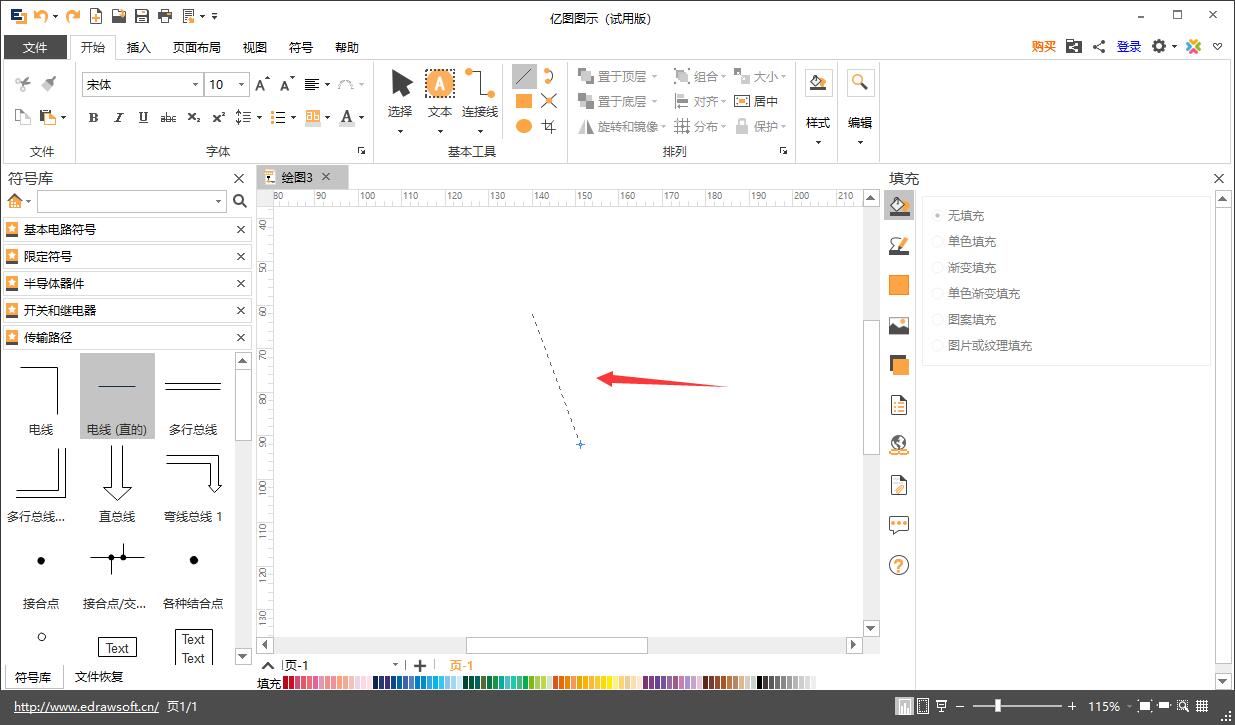
Task: Apply Strikethrough formatting
Action: click(x=169, y=117)
